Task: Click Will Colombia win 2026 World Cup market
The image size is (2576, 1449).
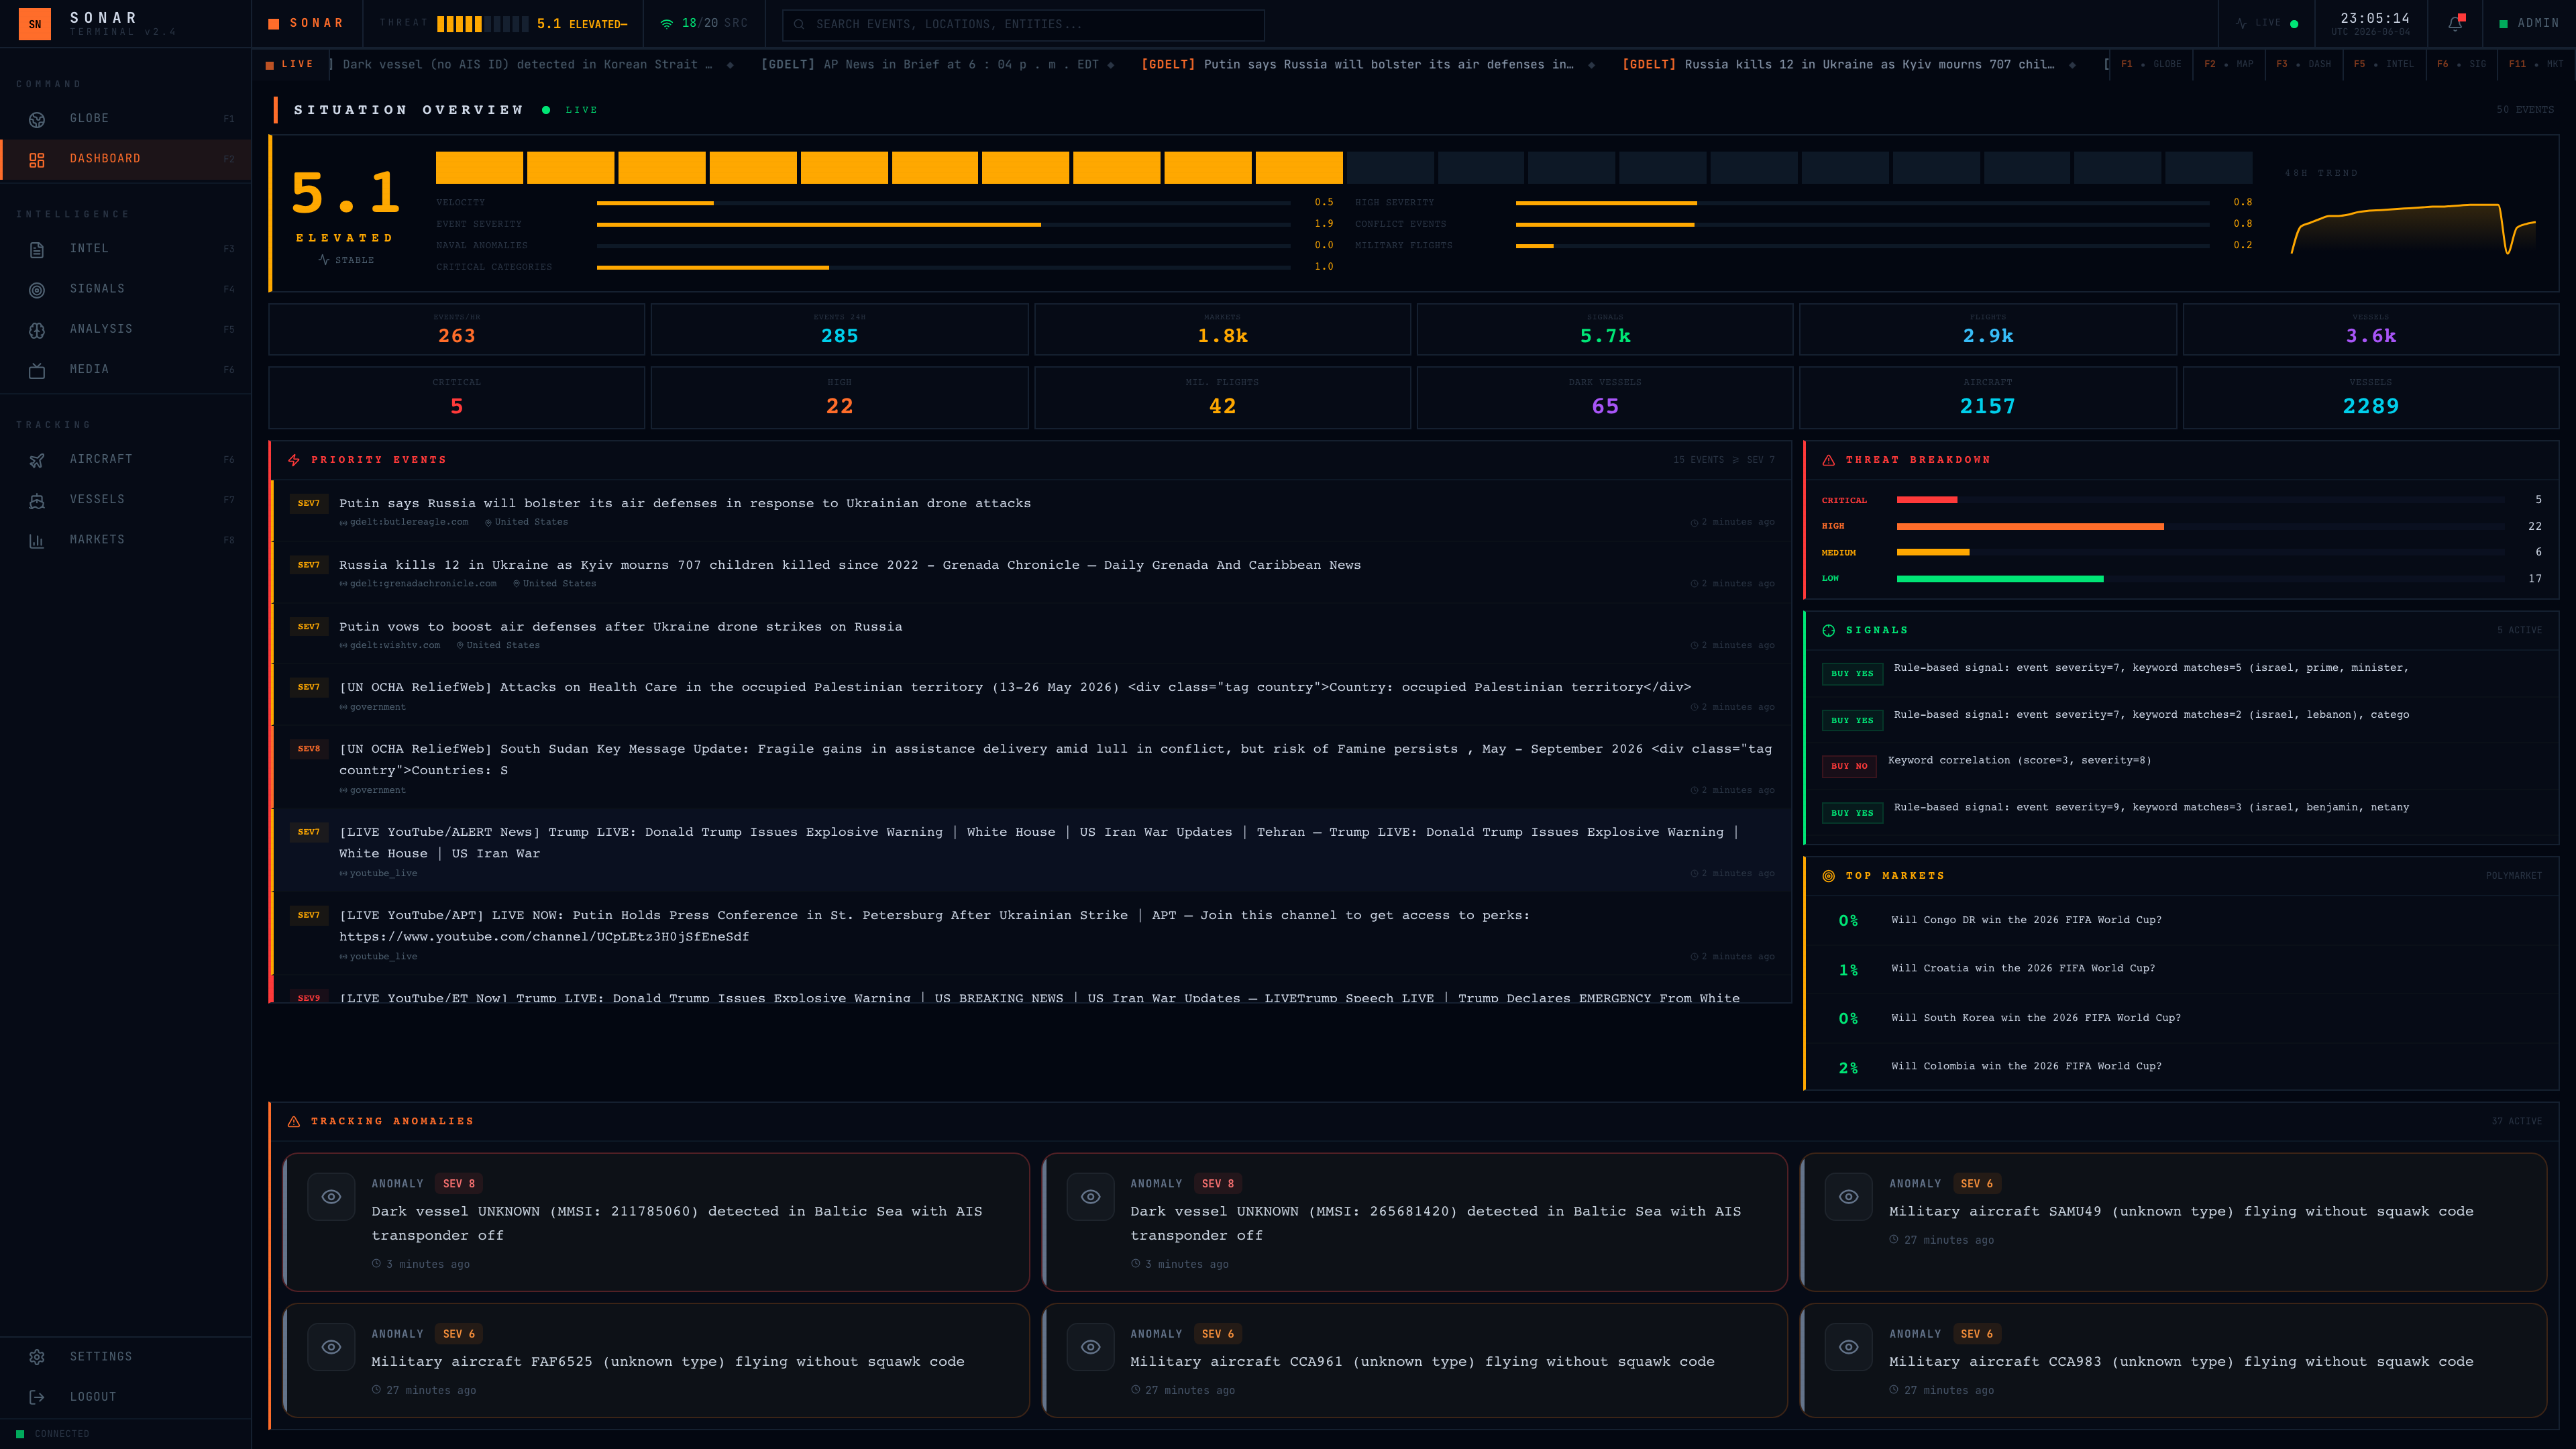Action: coord(2182,1067)
